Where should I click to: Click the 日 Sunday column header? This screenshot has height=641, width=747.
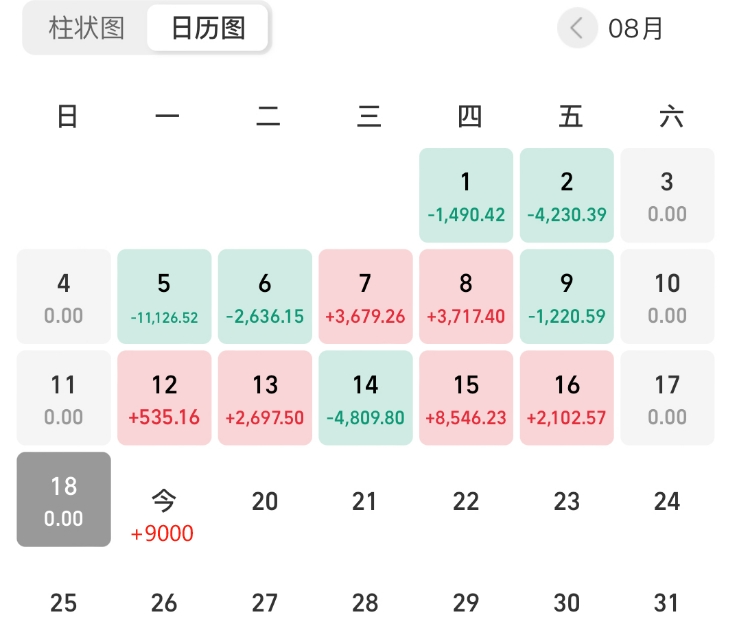pos(67,116)
